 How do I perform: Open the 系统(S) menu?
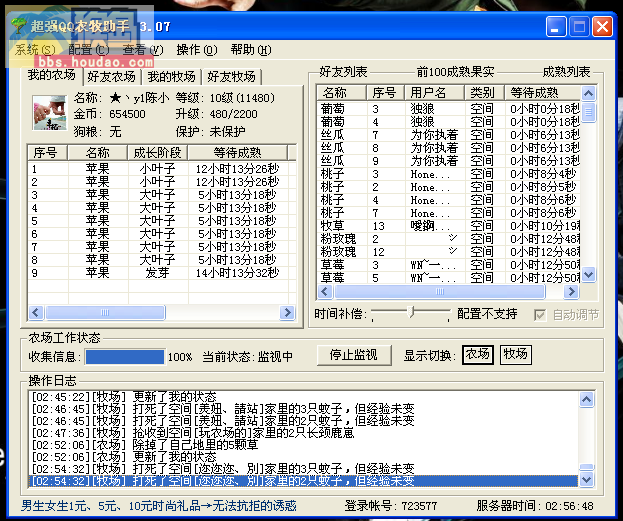35,50
